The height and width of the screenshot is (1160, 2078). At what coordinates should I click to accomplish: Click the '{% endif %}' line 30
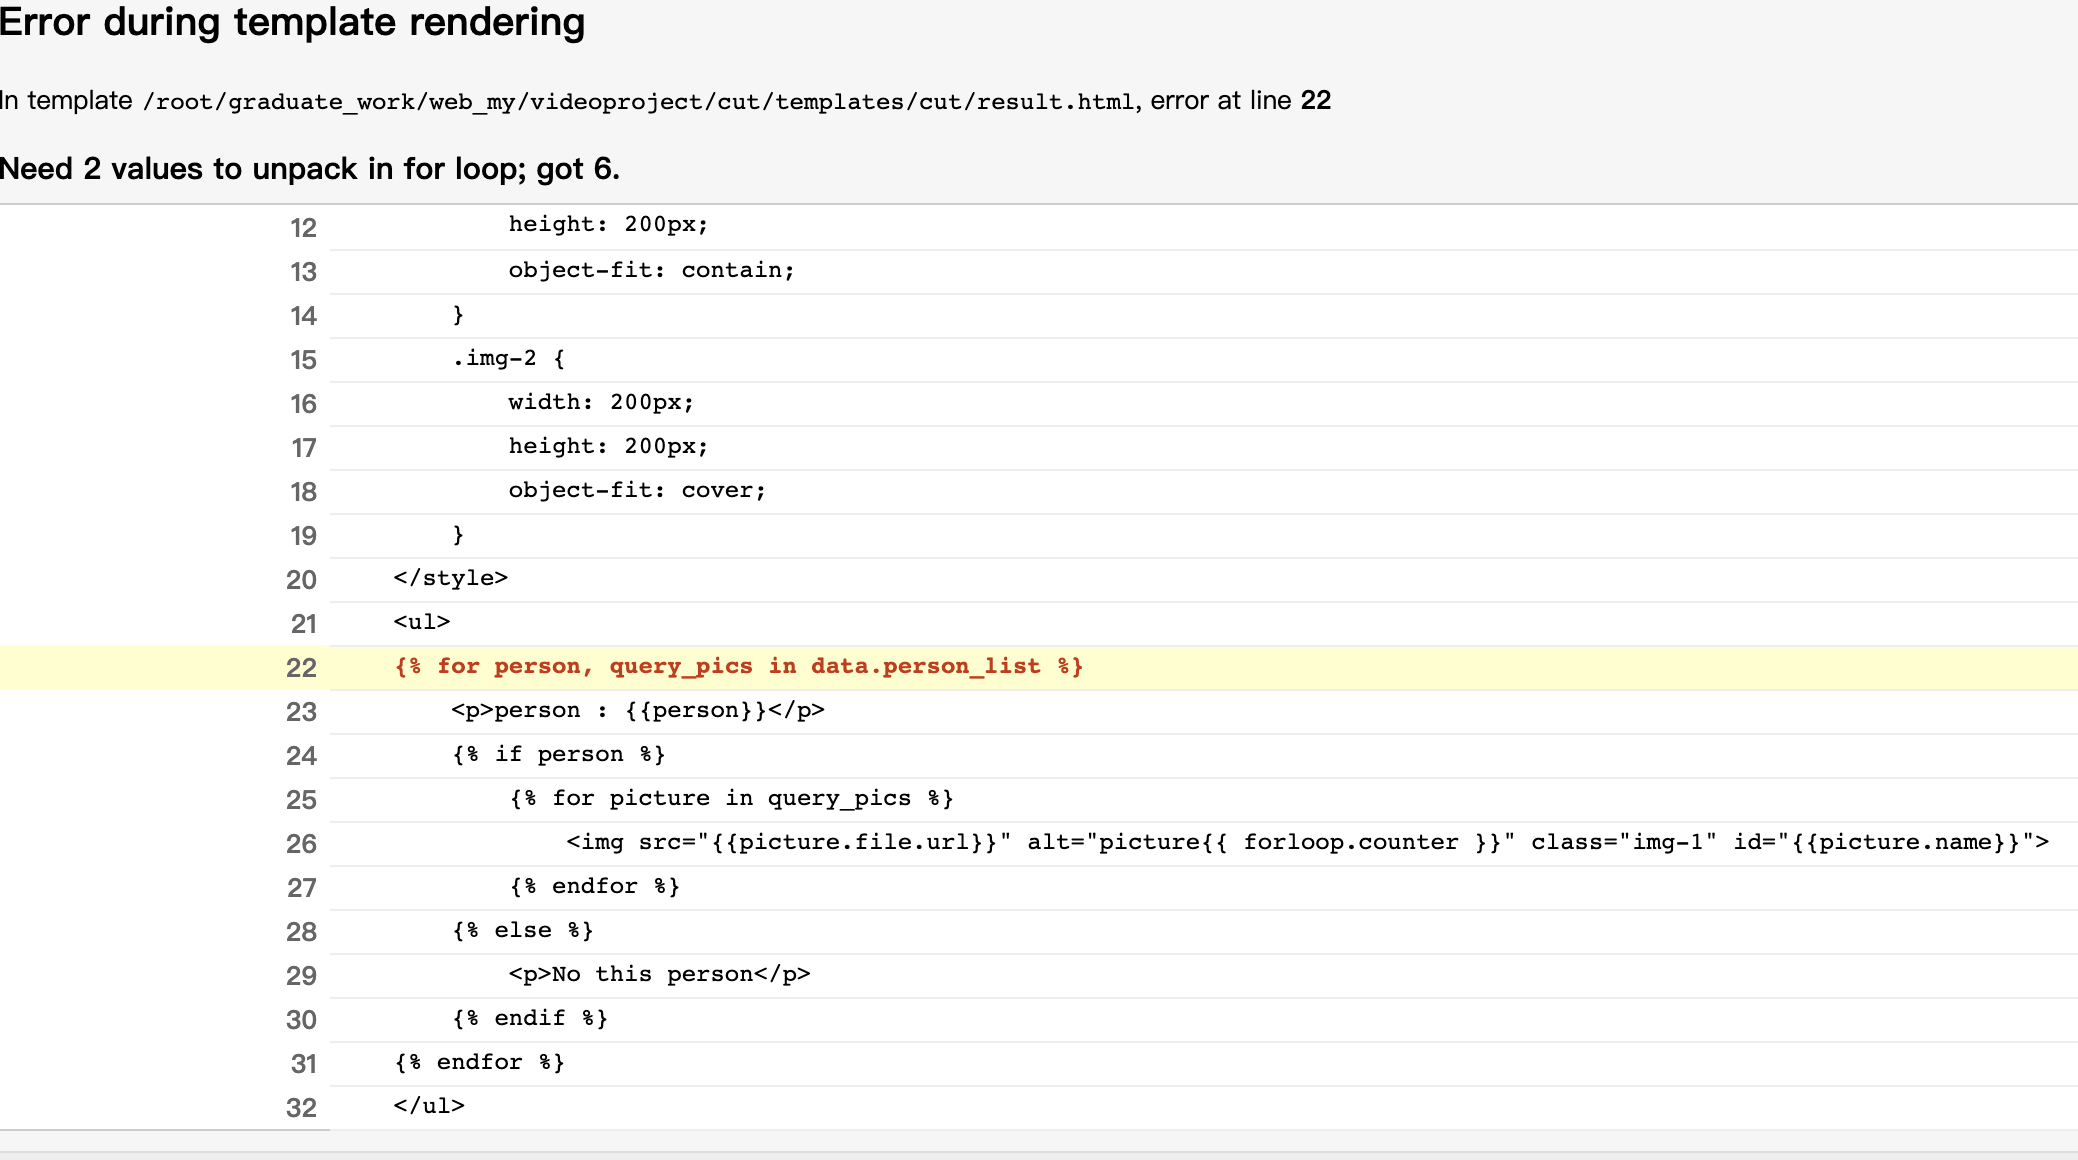tap(529, 1018)
